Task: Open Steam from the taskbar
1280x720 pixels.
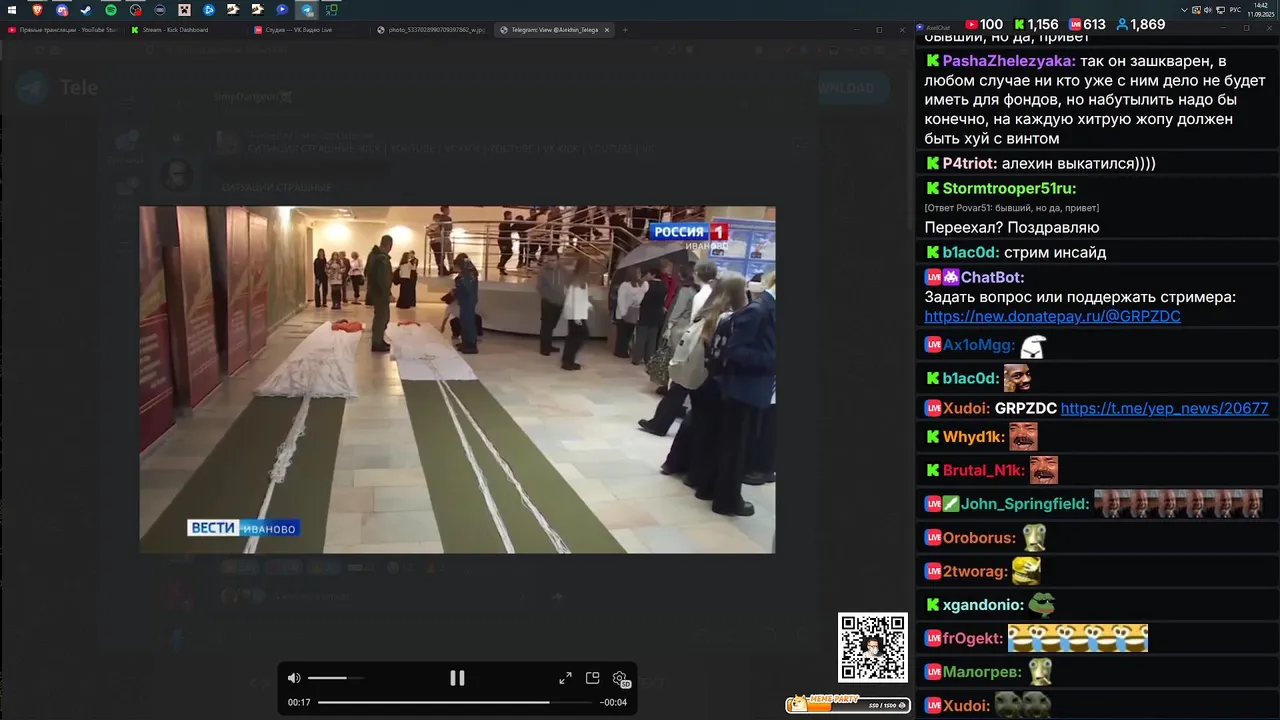Action: tap(86, 10)
